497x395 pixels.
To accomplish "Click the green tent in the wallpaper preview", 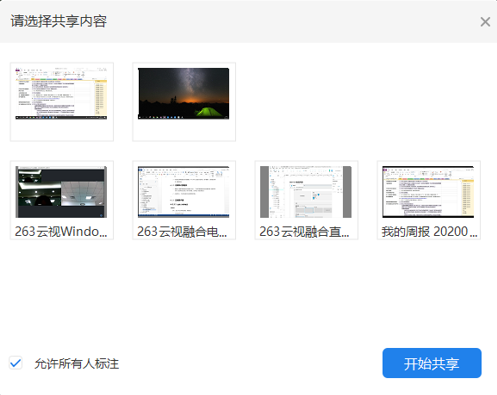I will [x=209, y=112].
